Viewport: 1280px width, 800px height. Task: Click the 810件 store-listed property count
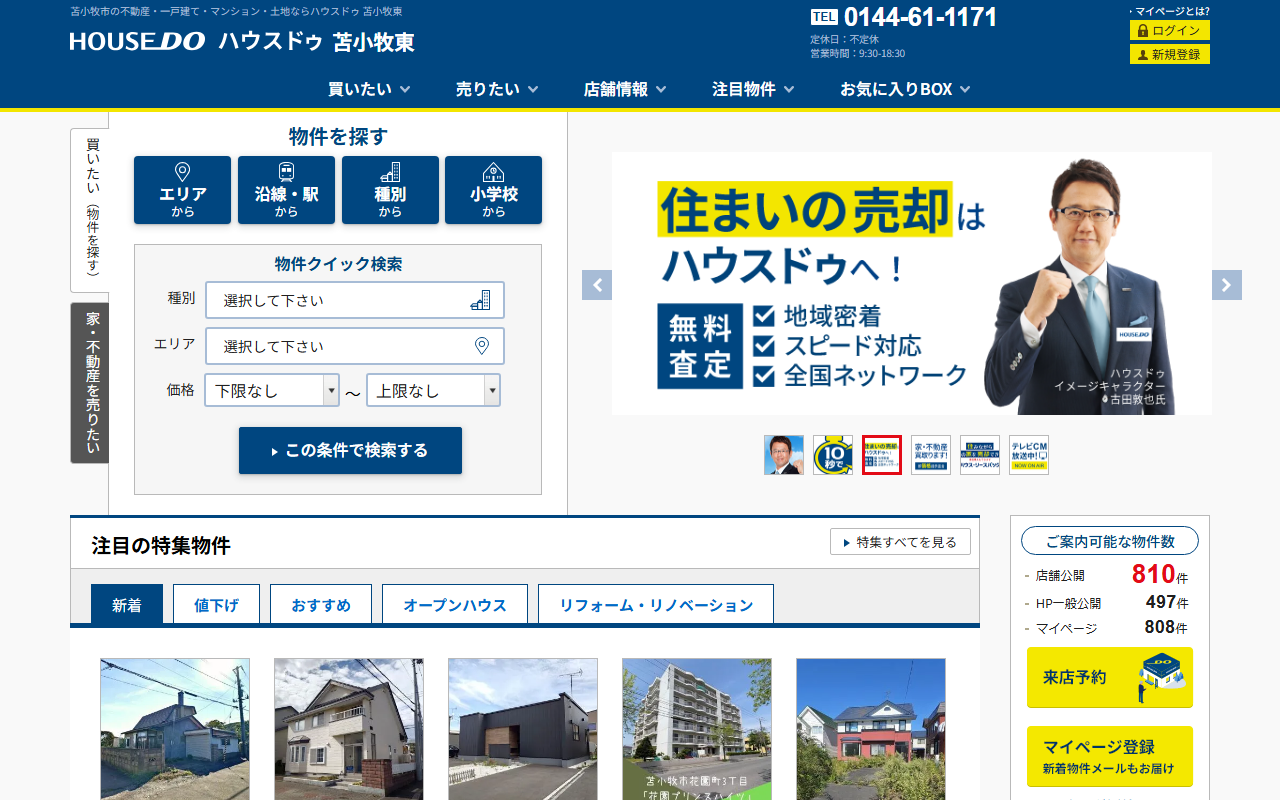pyautogui.click(x=1160, y=575)
